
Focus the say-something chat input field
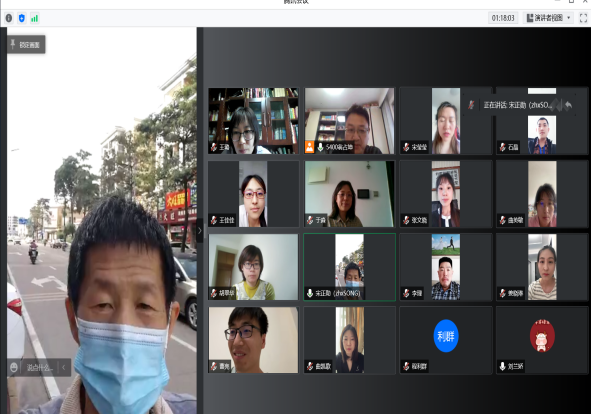(39, 367)
